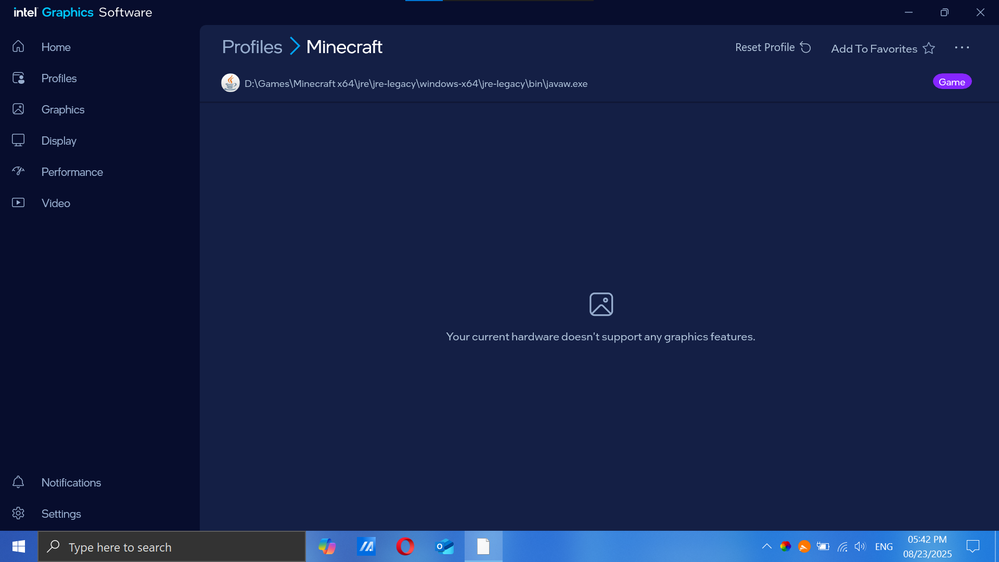Click the favorites star icon
The height and width of the screenshot is (562, 999).
(929, 48)
